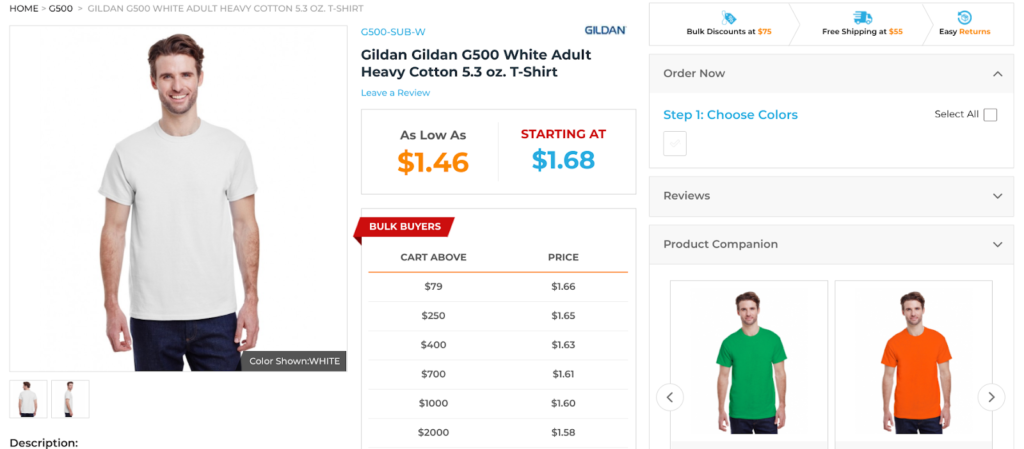
Task: Click the Free Shipping truck icon
Action: pos(862,17)
